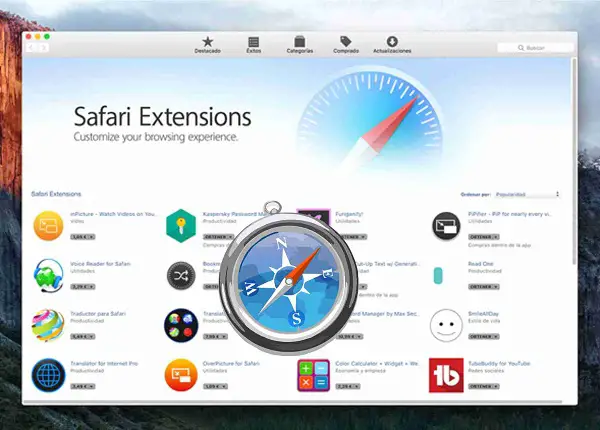Click Redes sociales under TubeBuddy
Screen dimensions: 600x430
(x=484, y=371)
